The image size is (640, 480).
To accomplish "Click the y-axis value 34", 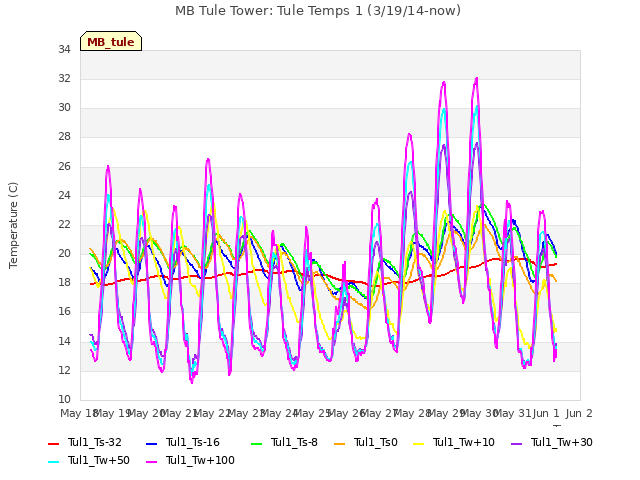I will pos(64,49).
